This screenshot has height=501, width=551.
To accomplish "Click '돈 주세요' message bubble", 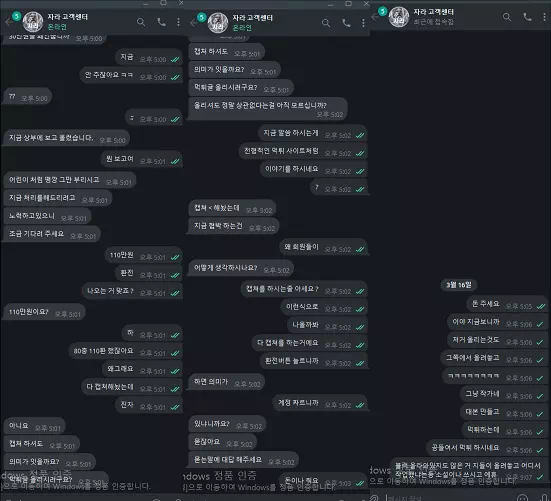I will 507,304.
